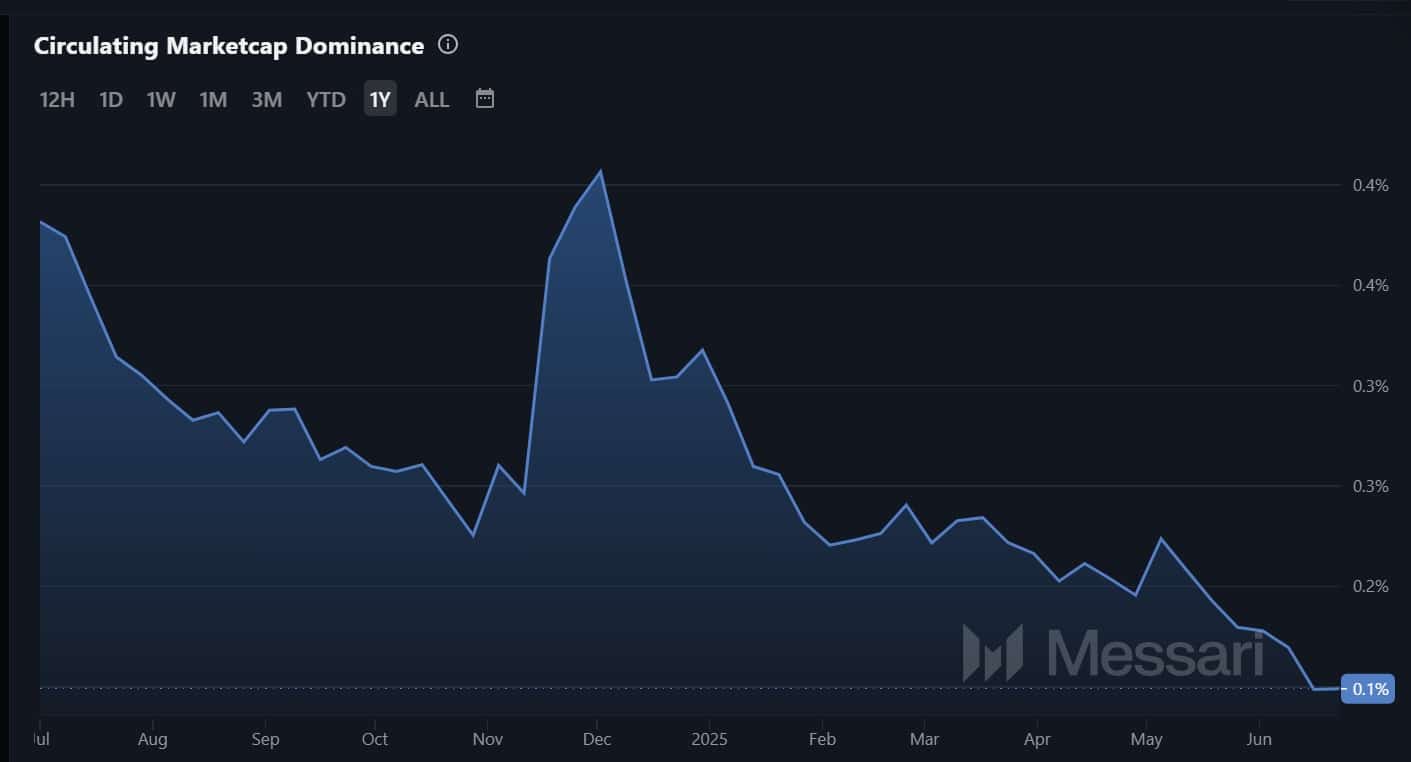The image size is (1411, 762).
Task: Click the 2025 label on the x-axis
Action: tap(708, 740)
